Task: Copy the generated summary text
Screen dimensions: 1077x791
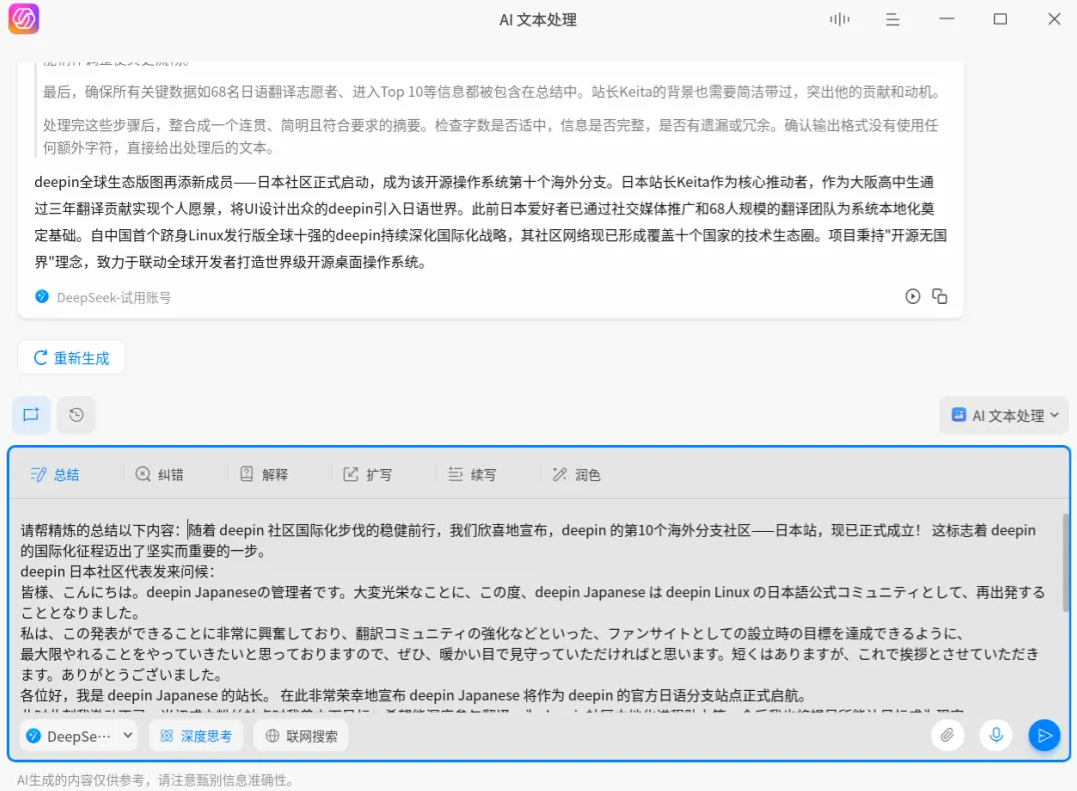Action: (x=939, y=296)
